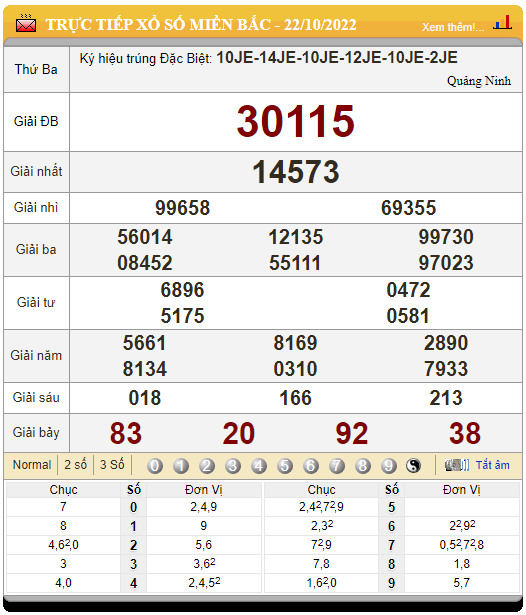Select digit ball 7 filter
This screenshot has width=526, height=615.
337,466
